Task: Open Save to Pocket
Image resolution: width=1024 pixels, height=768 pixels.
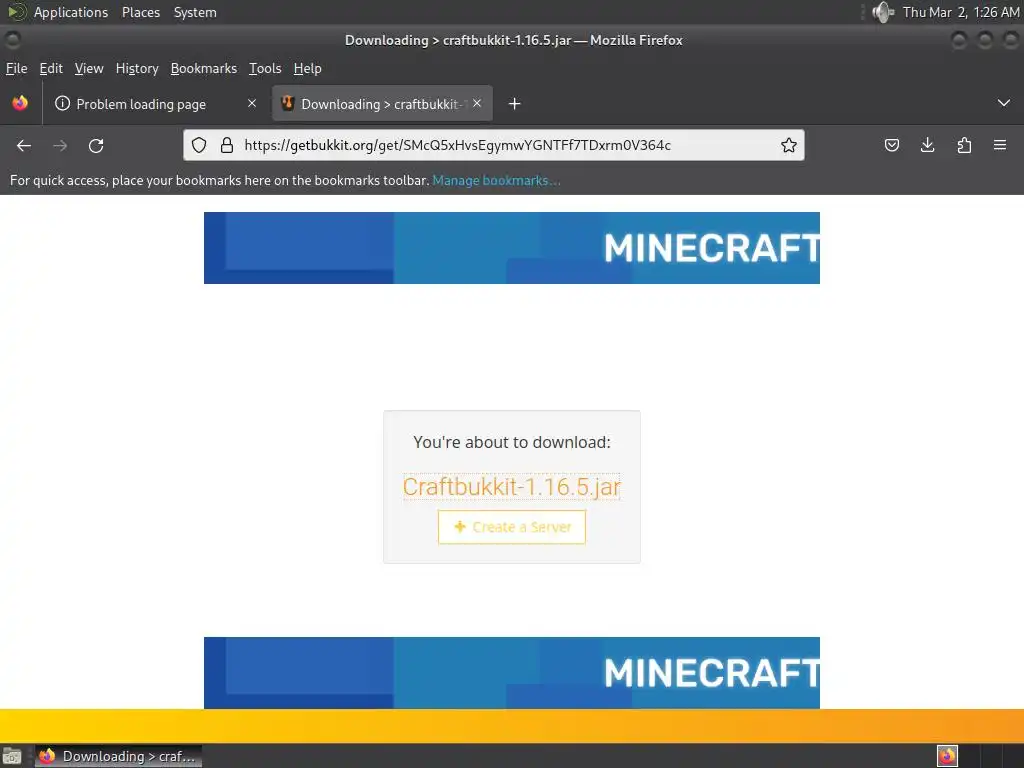Action: point(891,145)
